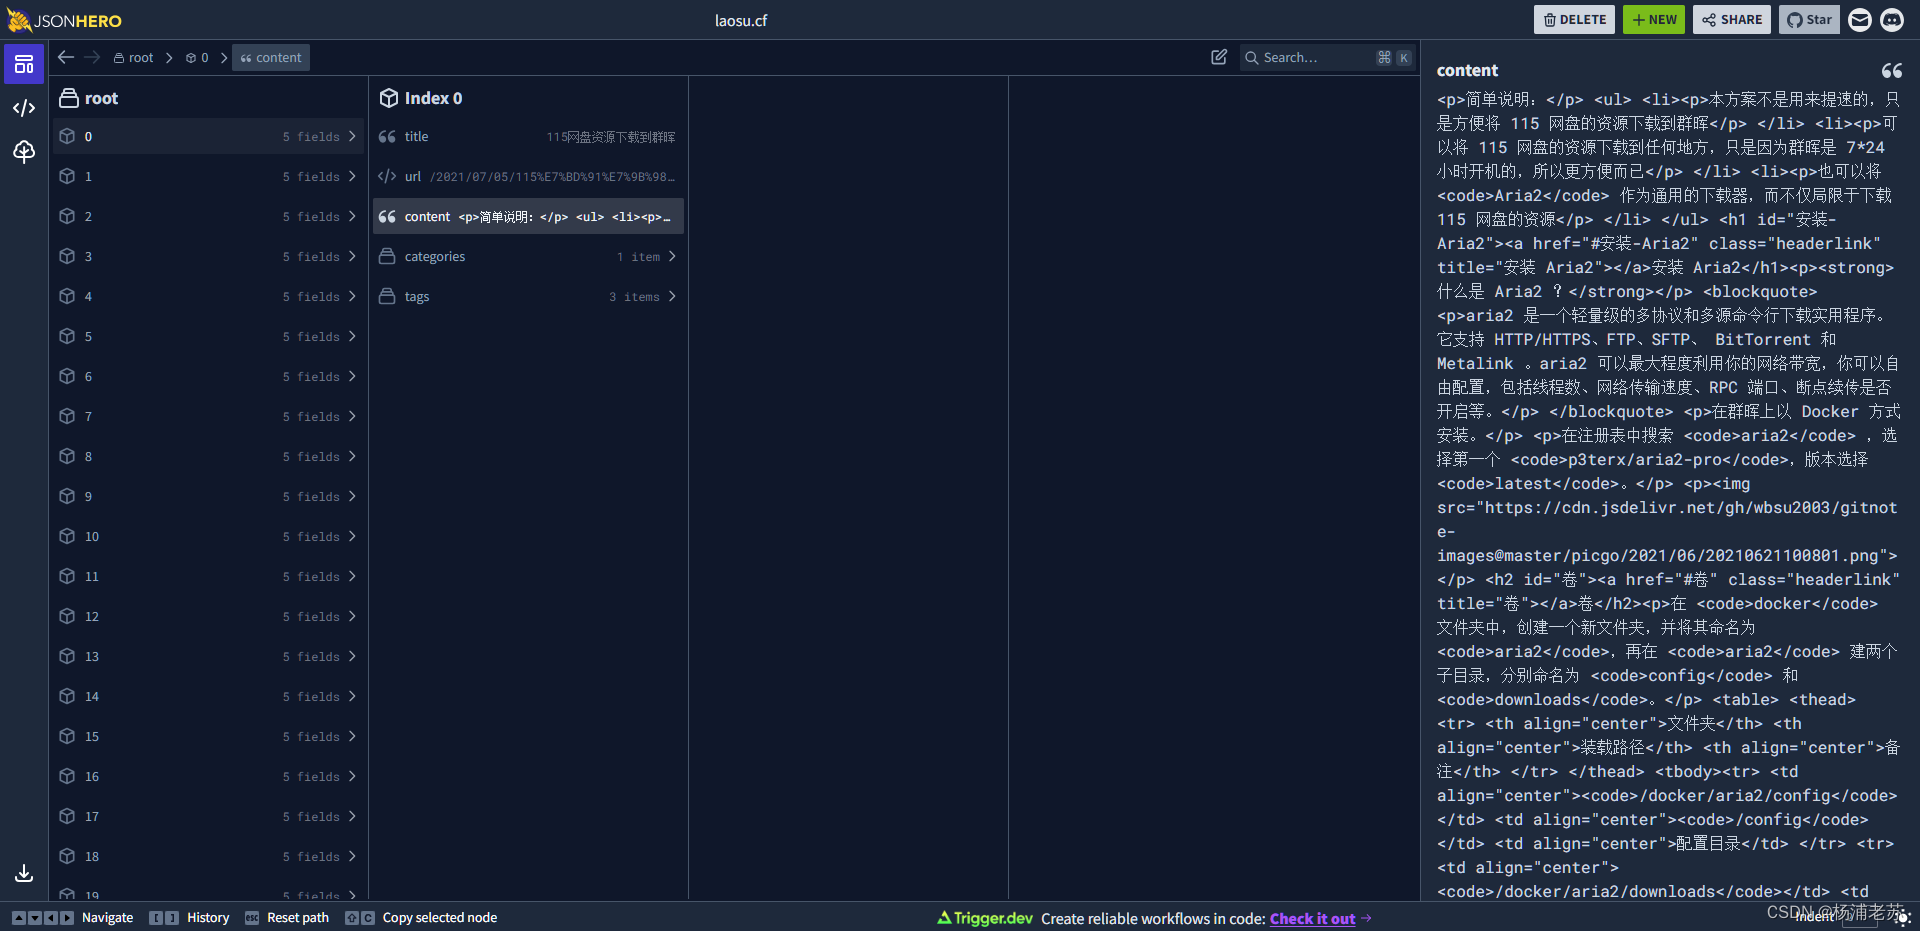The height and width of the screenshot is (931, 1920).
Task: Follow the Check it out link
Action: click(1312, 918)
